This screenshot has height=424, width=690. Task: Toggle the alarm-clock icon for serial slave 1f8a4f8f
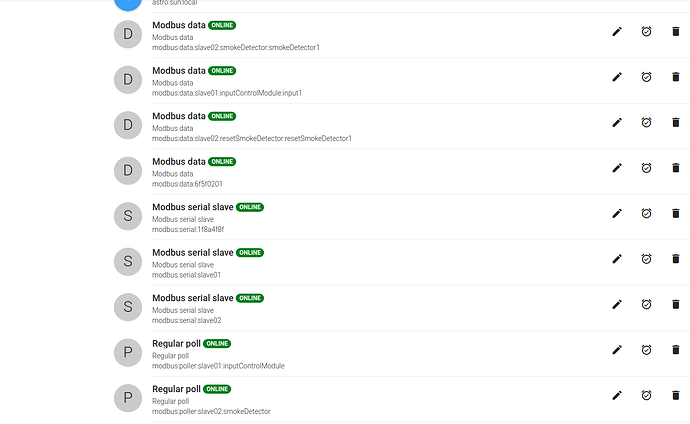click(x=646, y=213)
